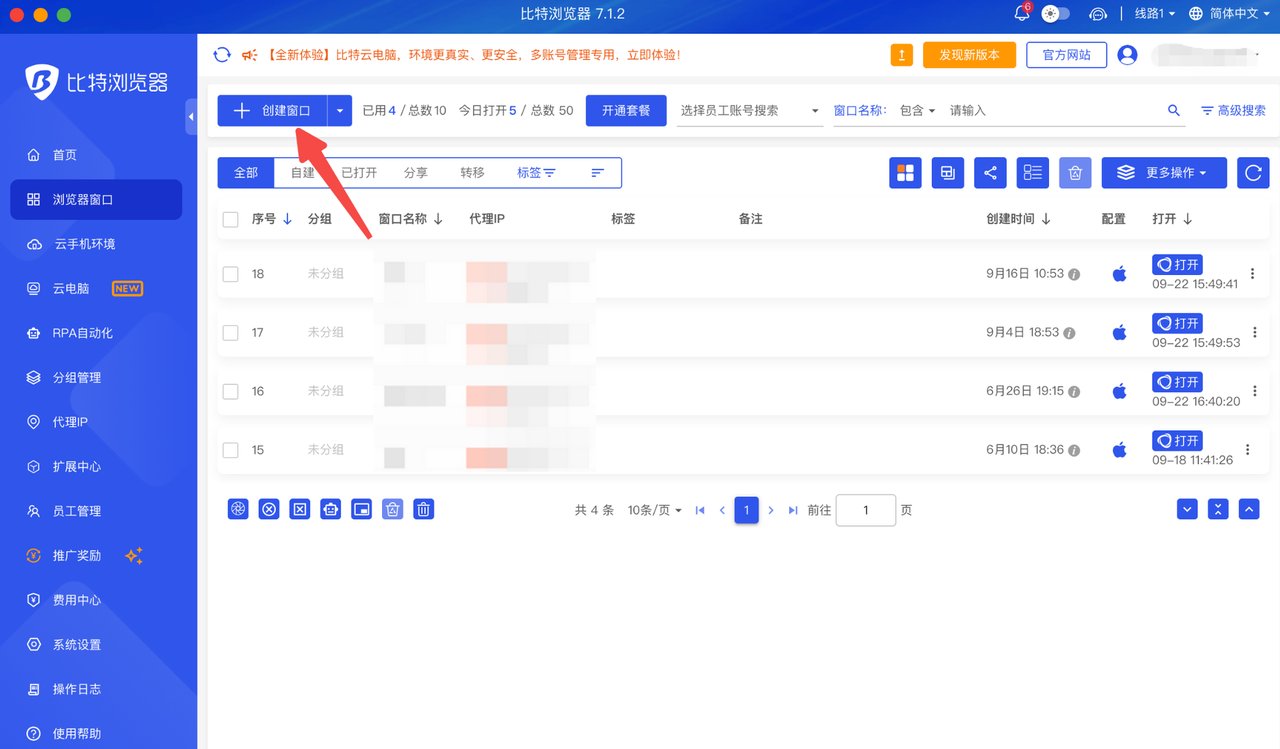Click the share icon button
The image size is (1280, 749).
point(990,173)
